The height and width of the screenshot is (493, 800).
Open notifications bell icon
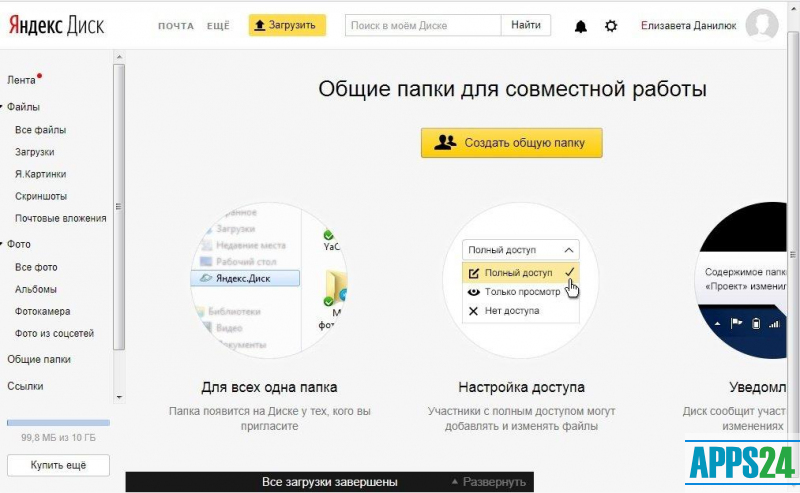(581, 26)
